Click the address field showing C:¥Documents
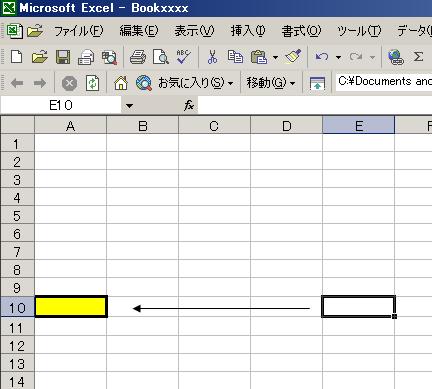432x389 pixels. pos(384,82)
